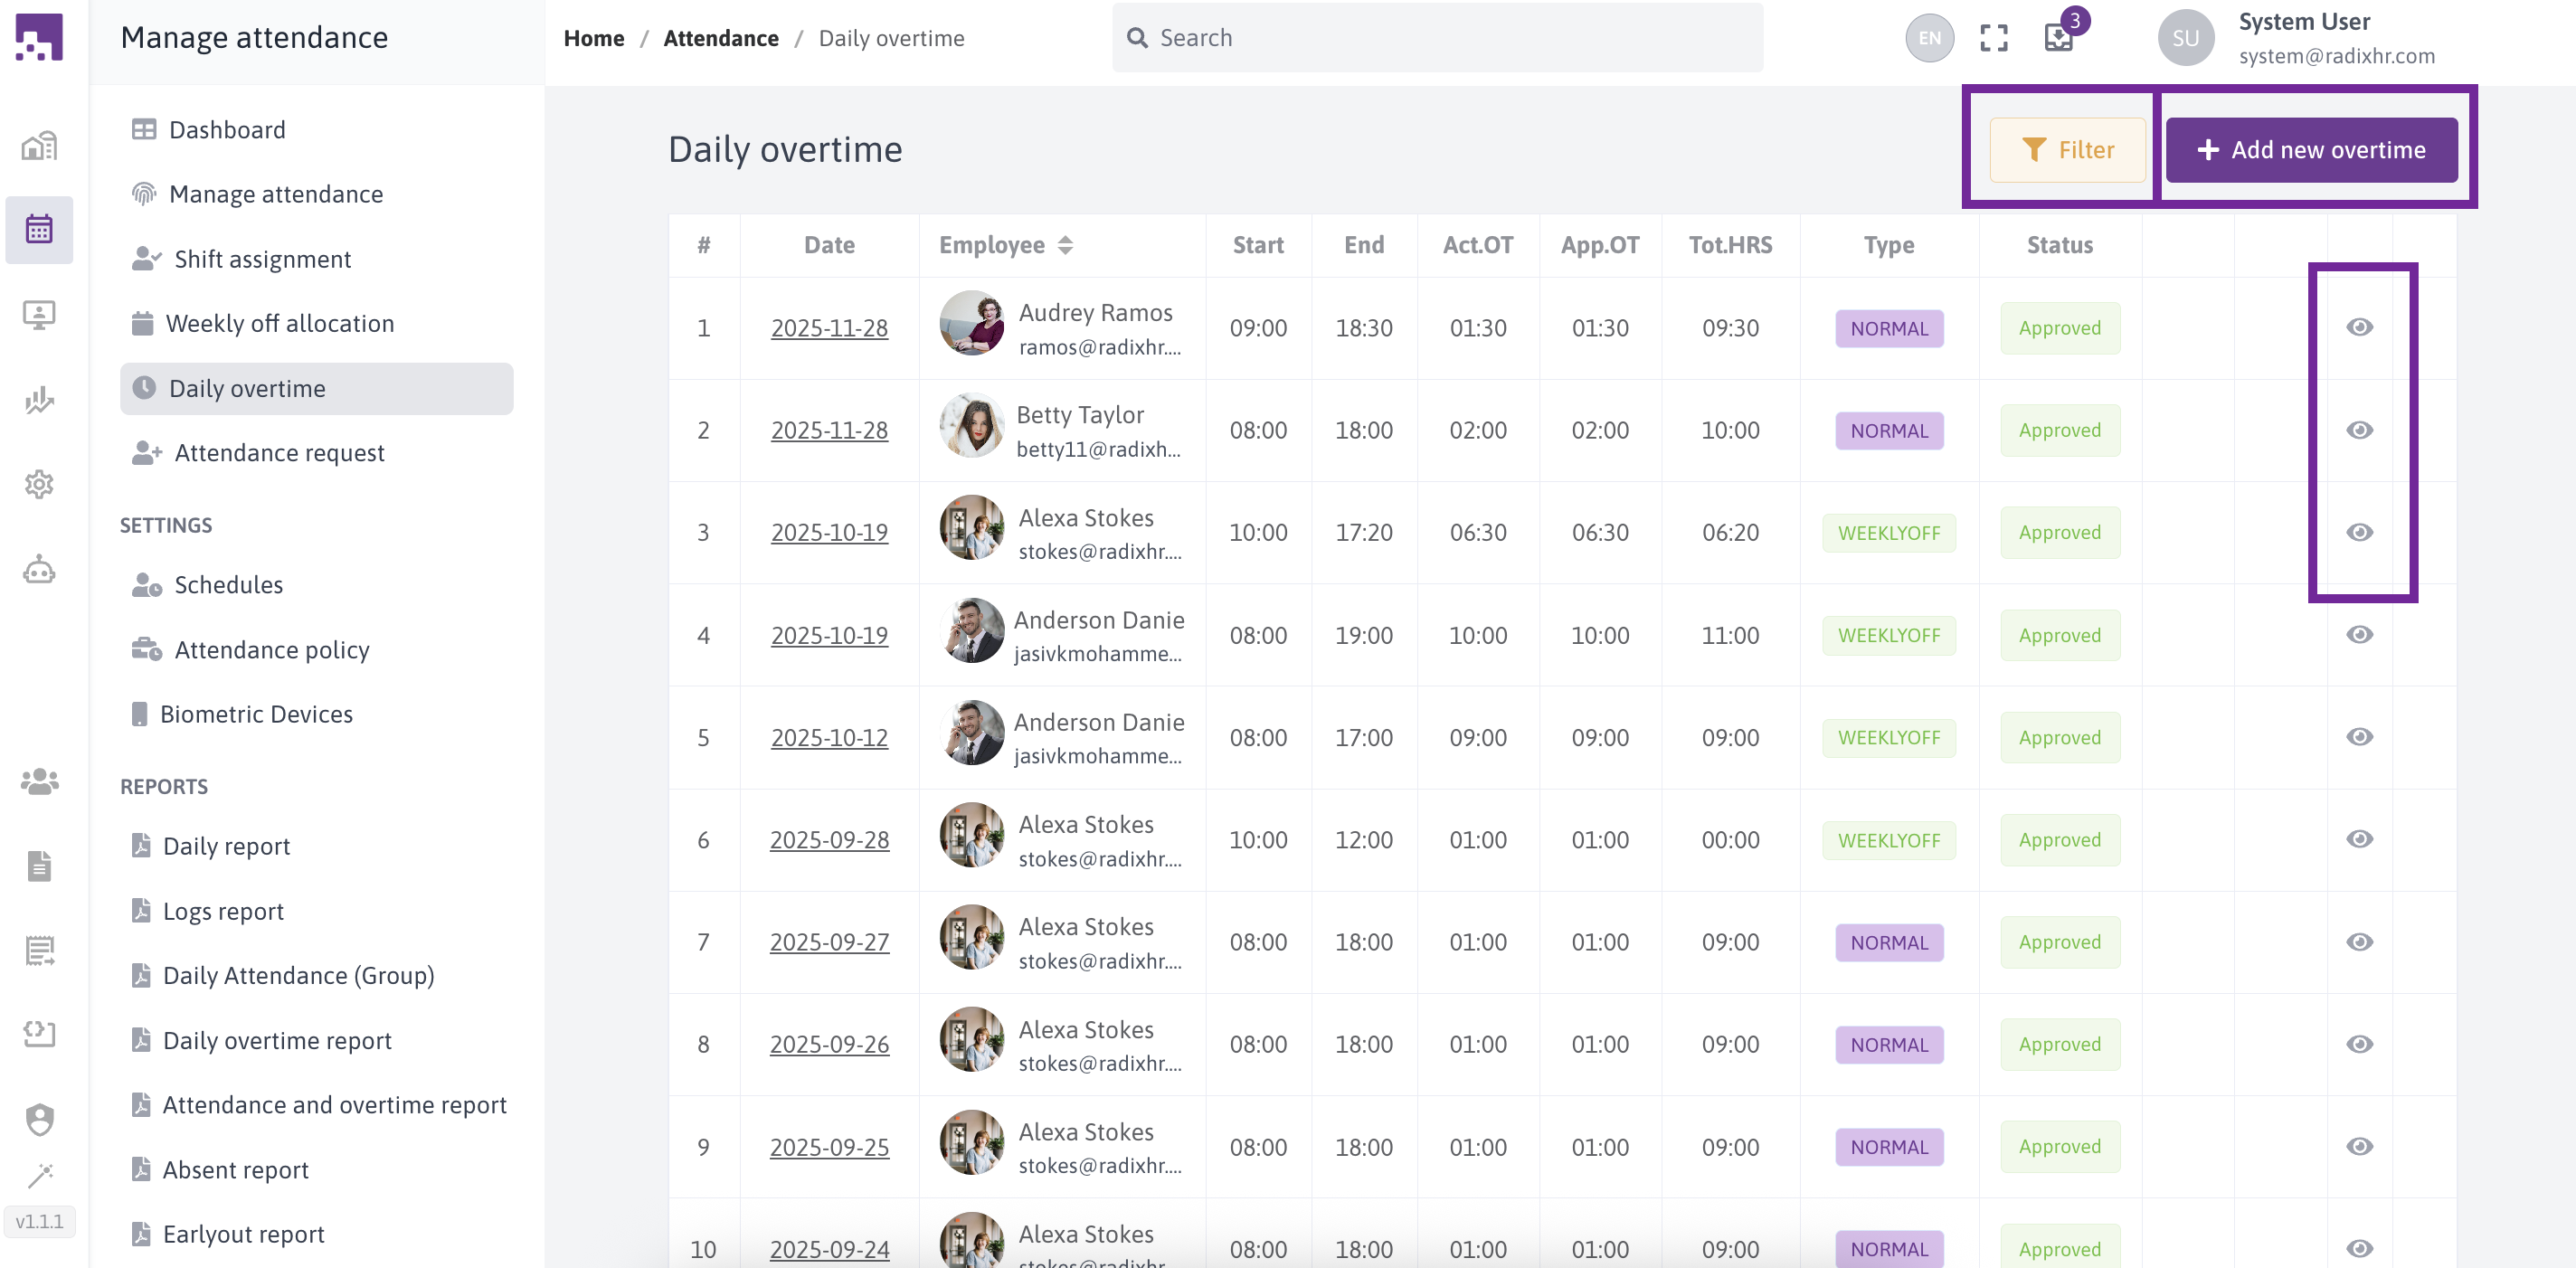Open notifications inbox with badge 3

click(x=2059, y=38)
